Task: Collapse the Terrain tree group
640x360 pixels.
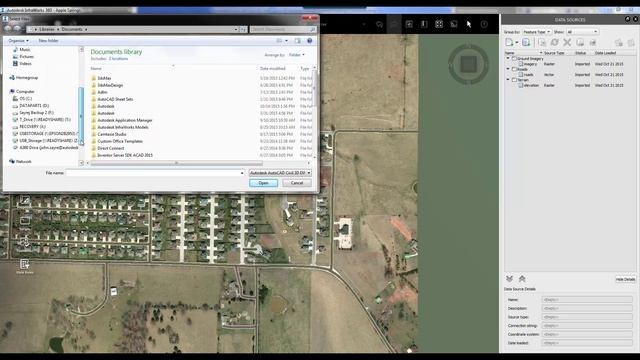Action: pos(508,80)
